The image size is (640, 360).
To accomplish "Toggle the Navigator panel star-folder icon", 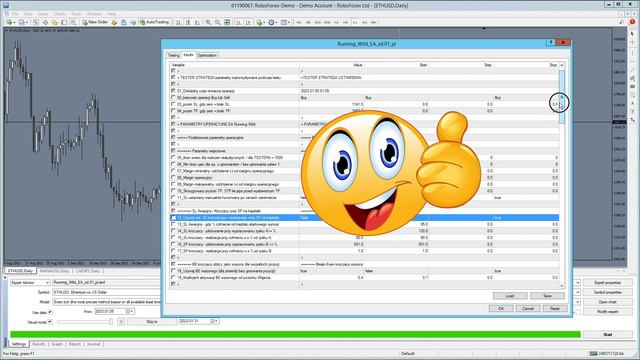I will [54, 22].
